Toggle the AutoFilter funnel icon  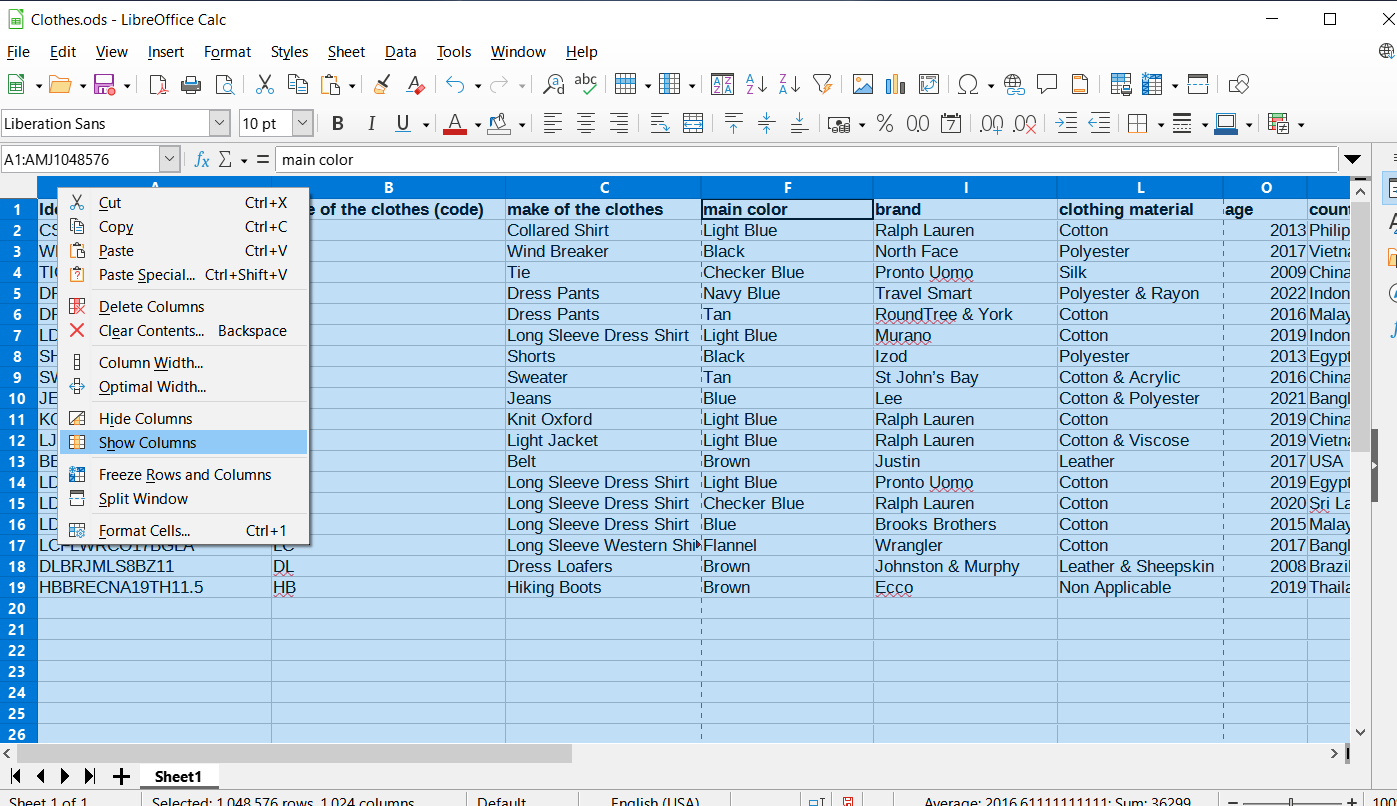[x=822, y=85]
